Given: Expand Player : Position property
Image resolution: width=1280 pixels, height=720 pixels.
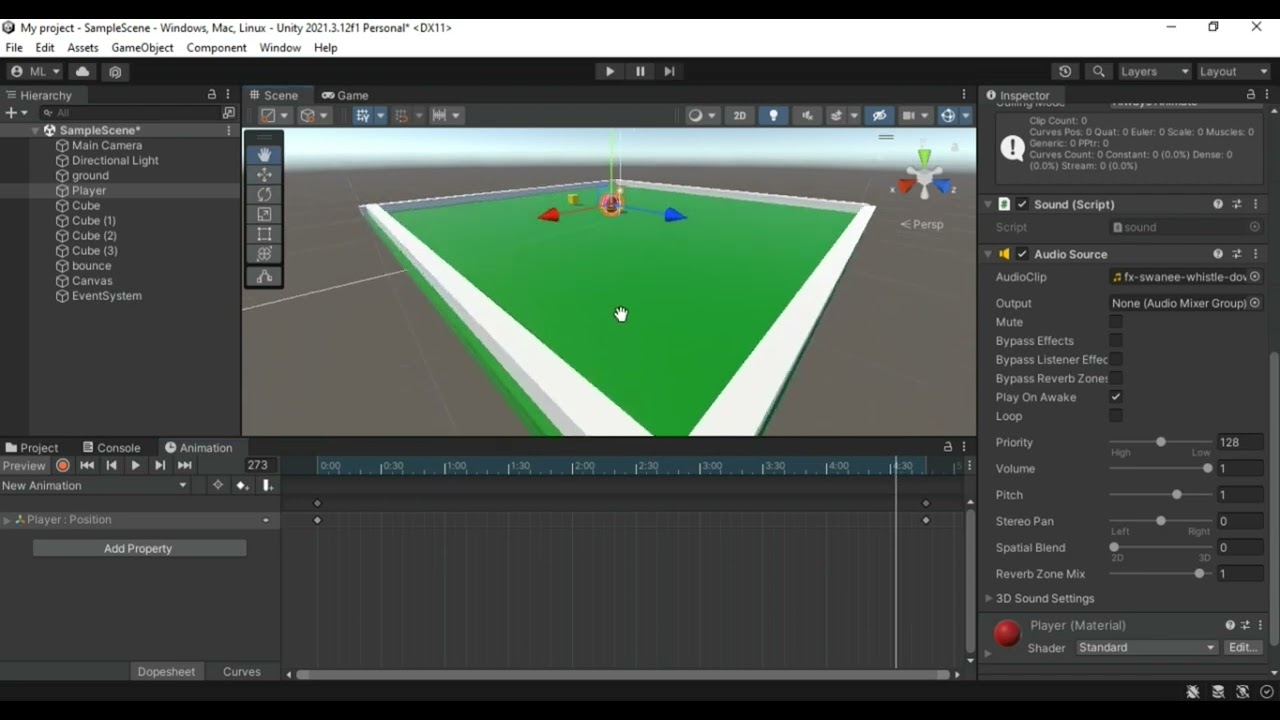Looking at the screenshot, I should [7, 520].
